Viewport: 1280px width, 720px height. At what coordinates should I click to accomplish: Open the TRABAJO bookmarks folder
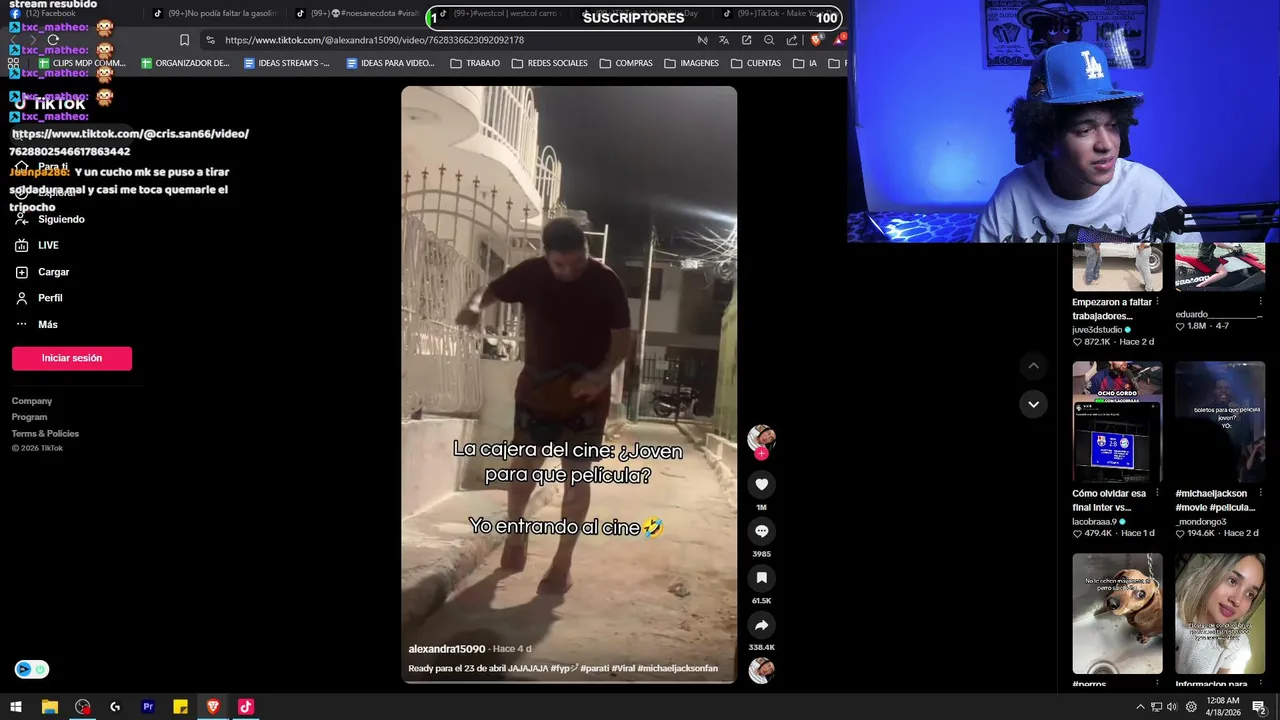[475, 63]
